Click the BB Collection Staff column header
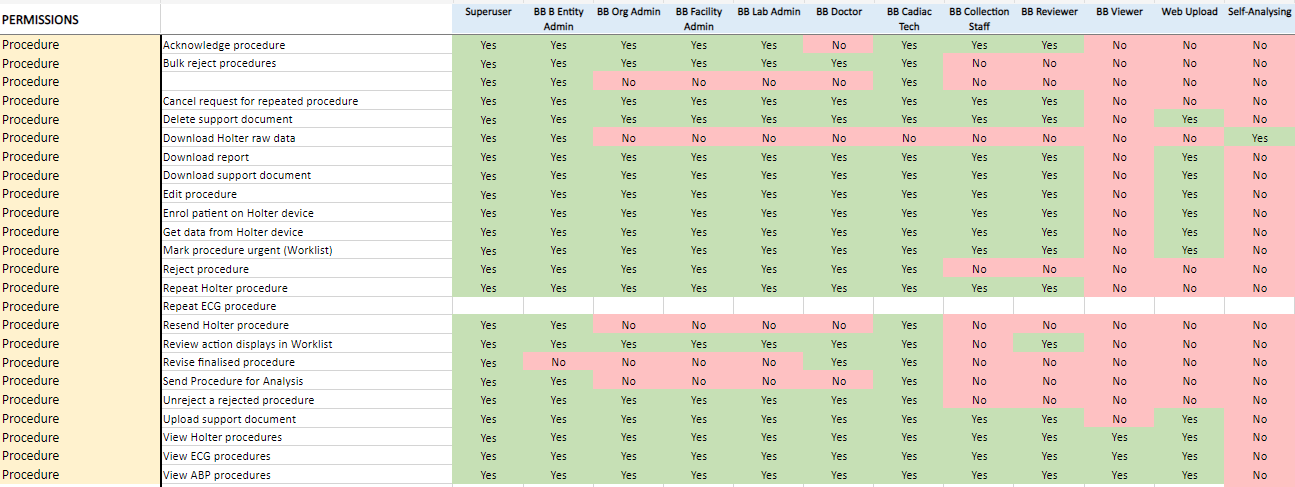The image size is (1295, 487). point(979,19)
